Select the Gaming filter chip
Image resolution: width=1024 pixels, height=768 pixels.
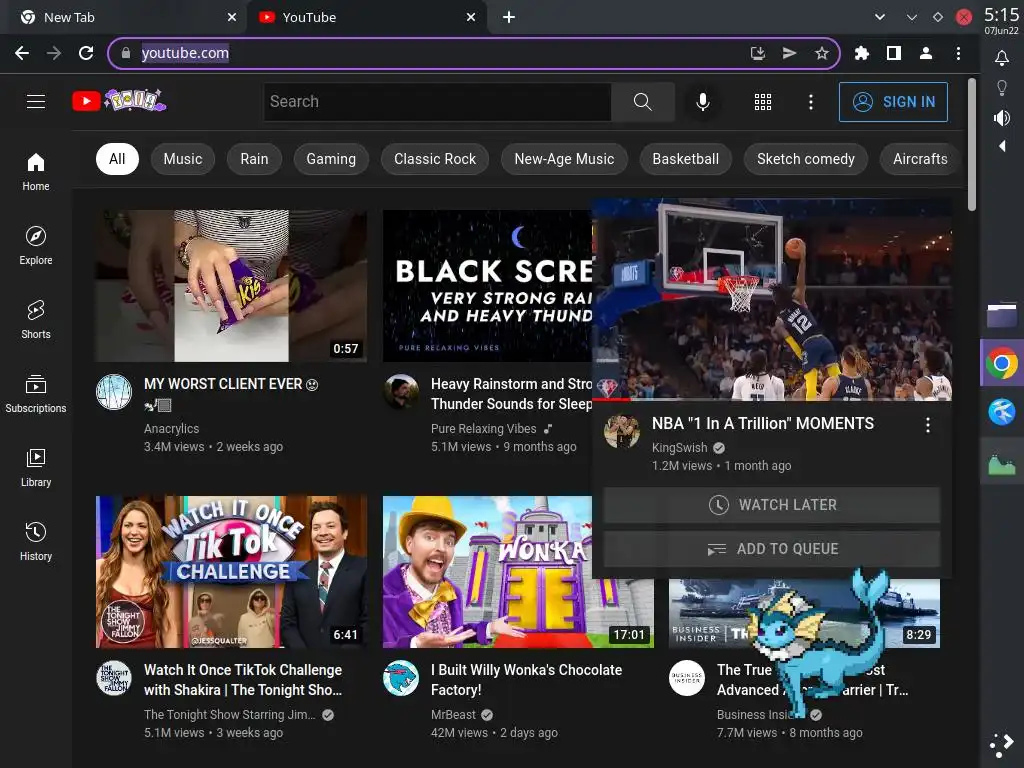(x=331, y=159)
